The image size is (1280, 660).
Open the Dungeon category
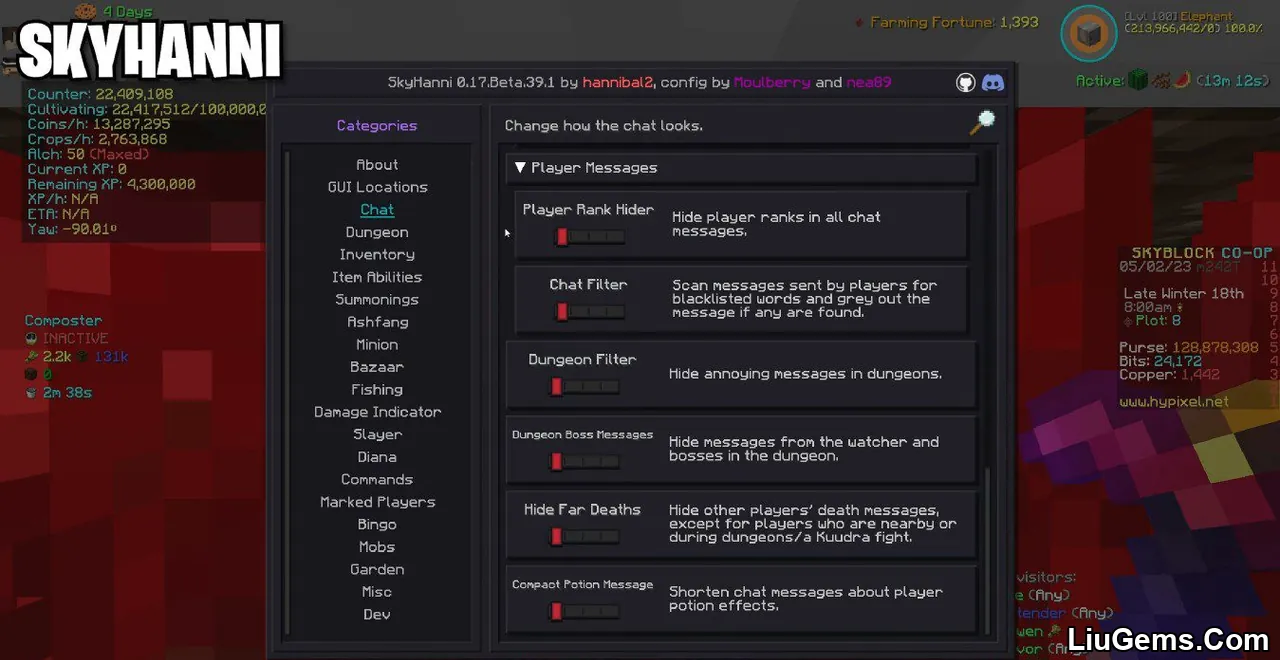[377, 232]
